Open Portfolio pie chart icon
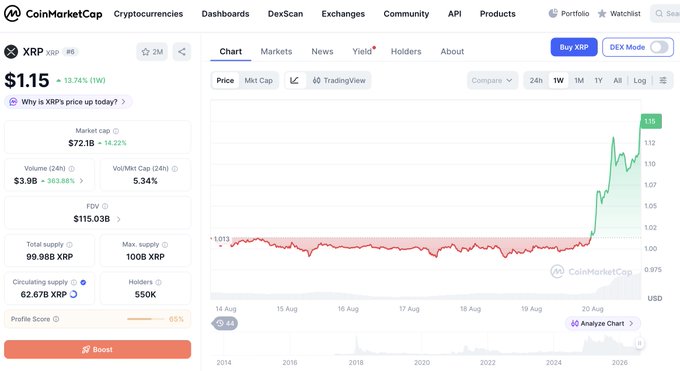680x371 pixels. click(553, 13)
